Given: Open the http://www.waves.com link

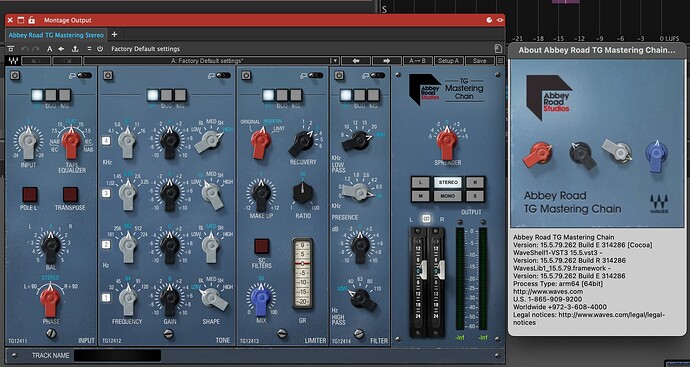Looking at the screenshot, I should (x=548, y=291).
